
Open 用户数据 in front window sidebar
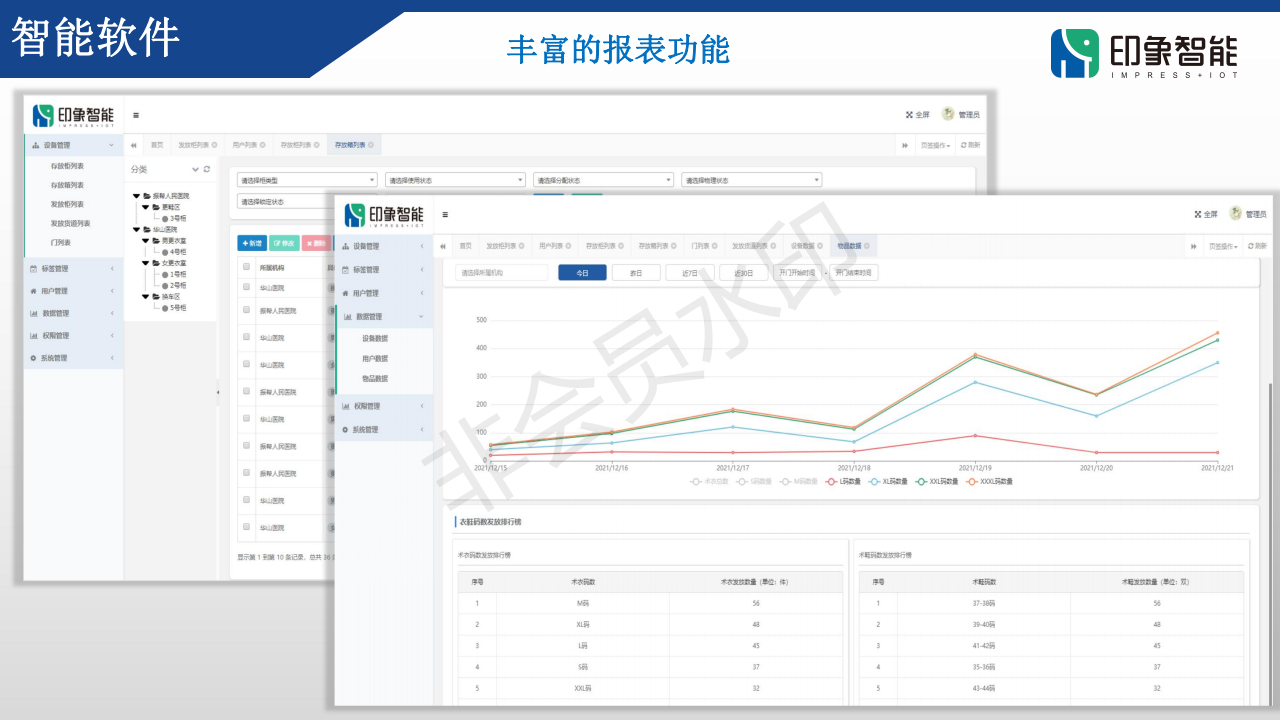click(375, 359)
